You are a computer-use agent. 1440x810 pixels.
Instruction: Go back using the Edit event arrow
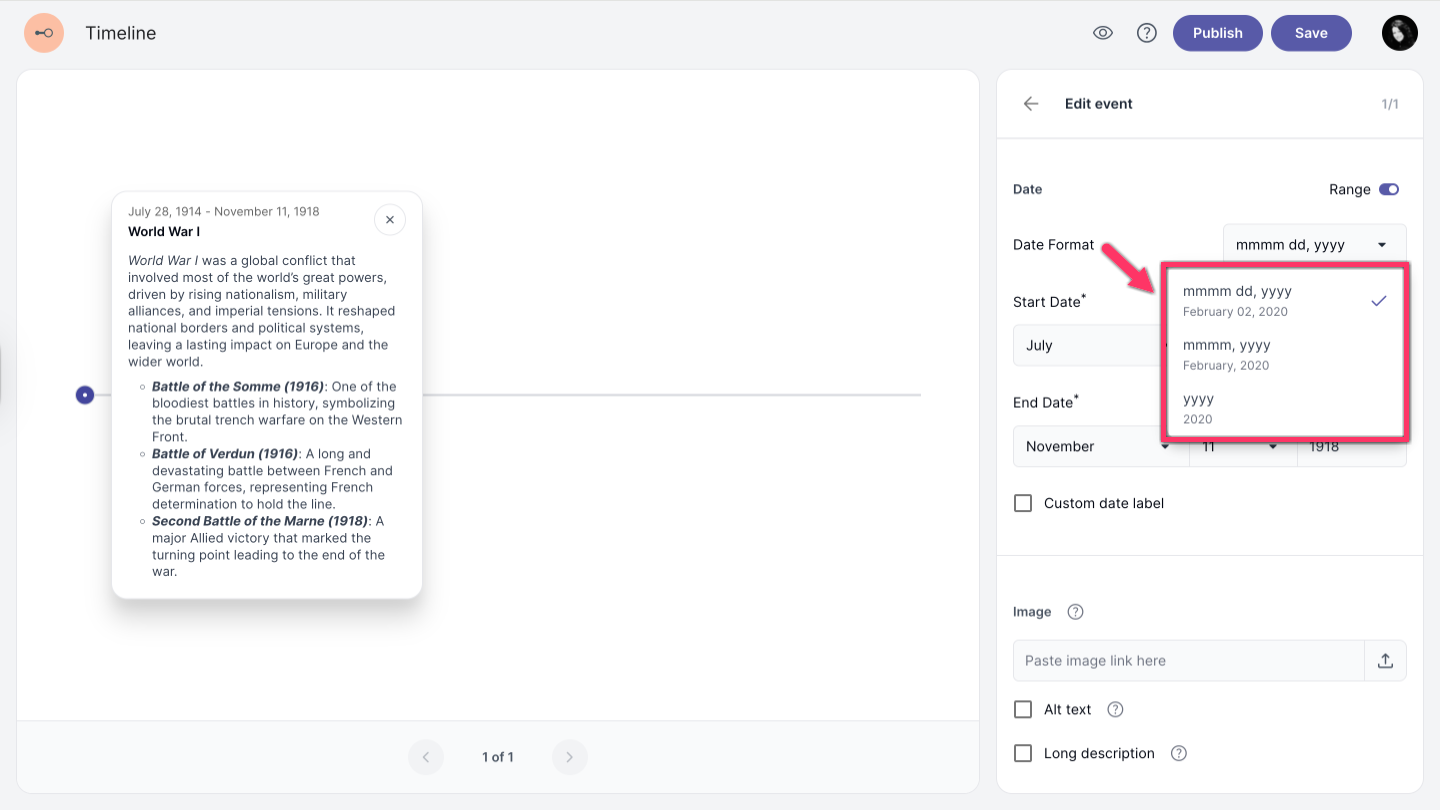click(1031, 104)
